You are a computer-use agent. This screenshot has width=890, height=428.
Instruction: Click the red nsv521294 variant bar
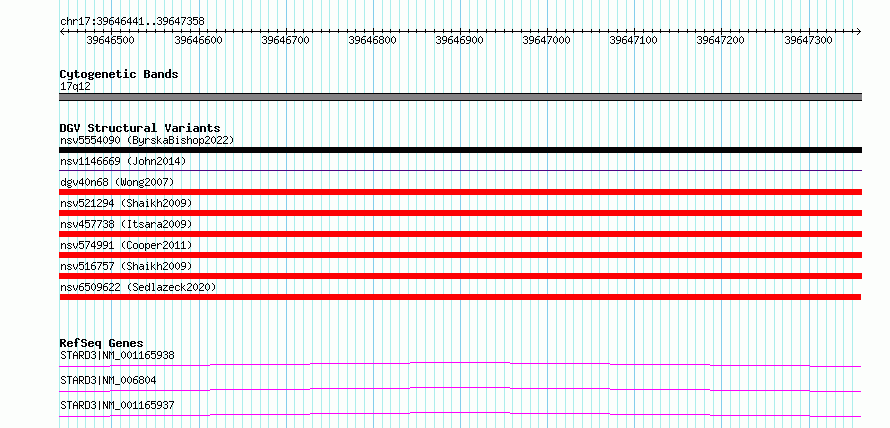460,213
